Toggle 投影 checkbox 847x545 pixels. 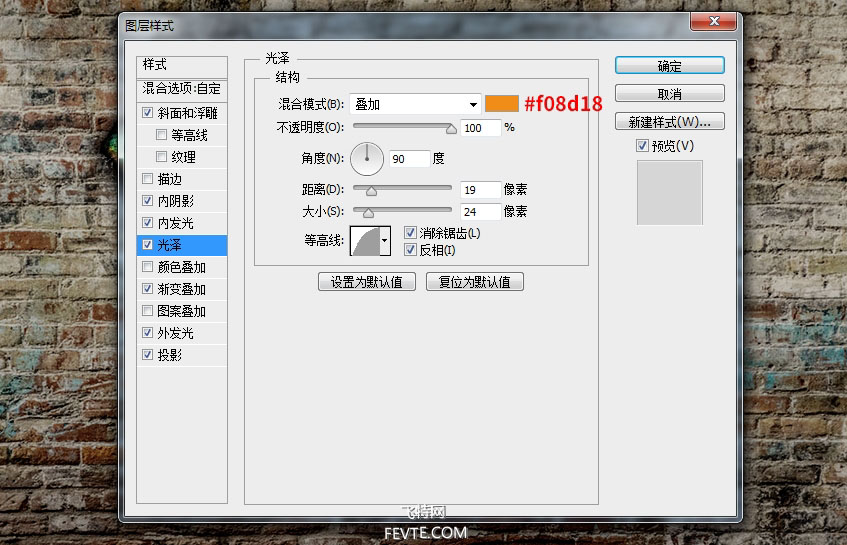coord(147,354)
